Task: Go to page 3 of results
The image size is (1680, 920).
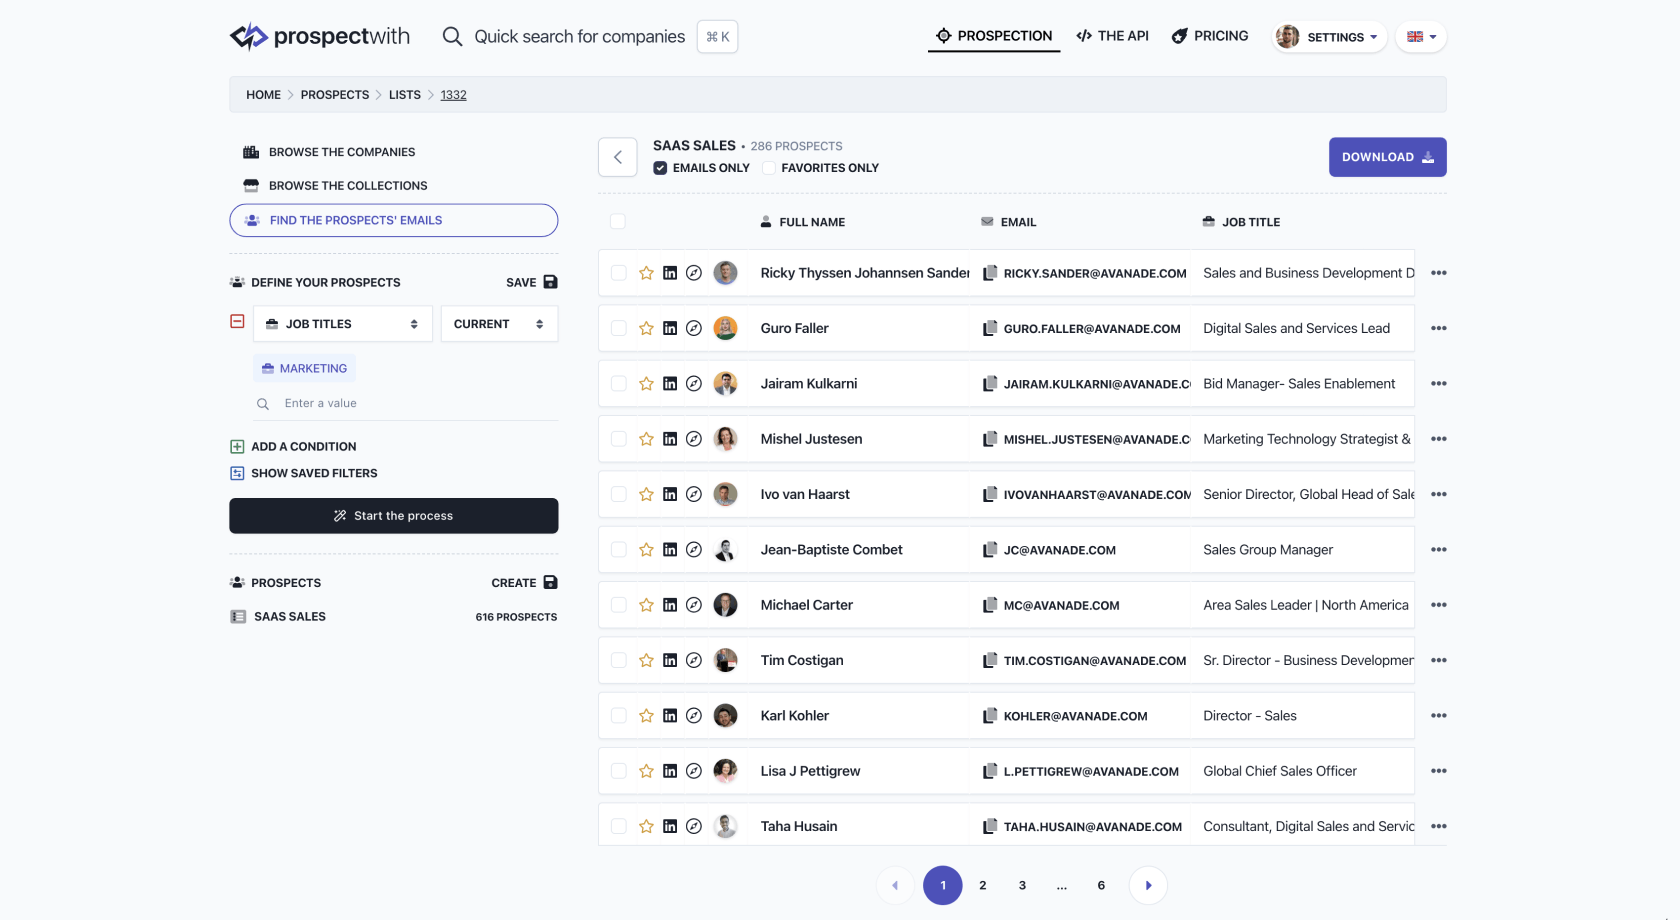Action: [1022, 885]
